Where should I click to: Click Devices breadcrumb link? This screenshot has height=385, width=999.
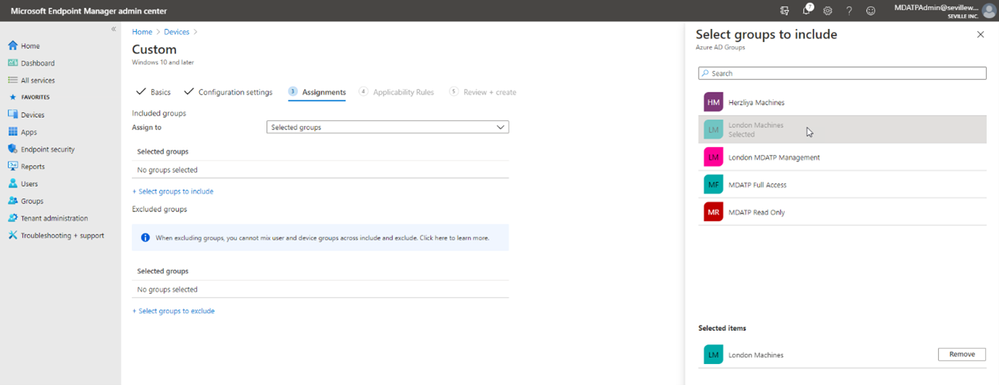click(x=176, y=31)
